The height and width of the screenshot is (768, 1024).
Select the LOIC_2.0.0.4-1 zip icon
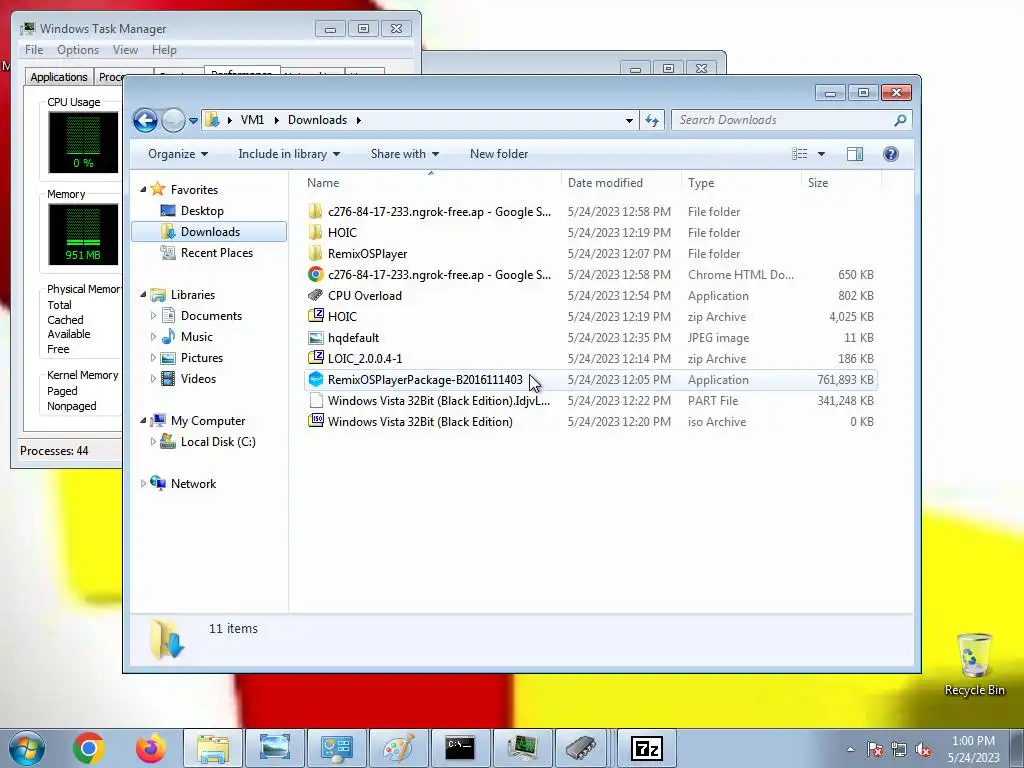tap(315, 359)
